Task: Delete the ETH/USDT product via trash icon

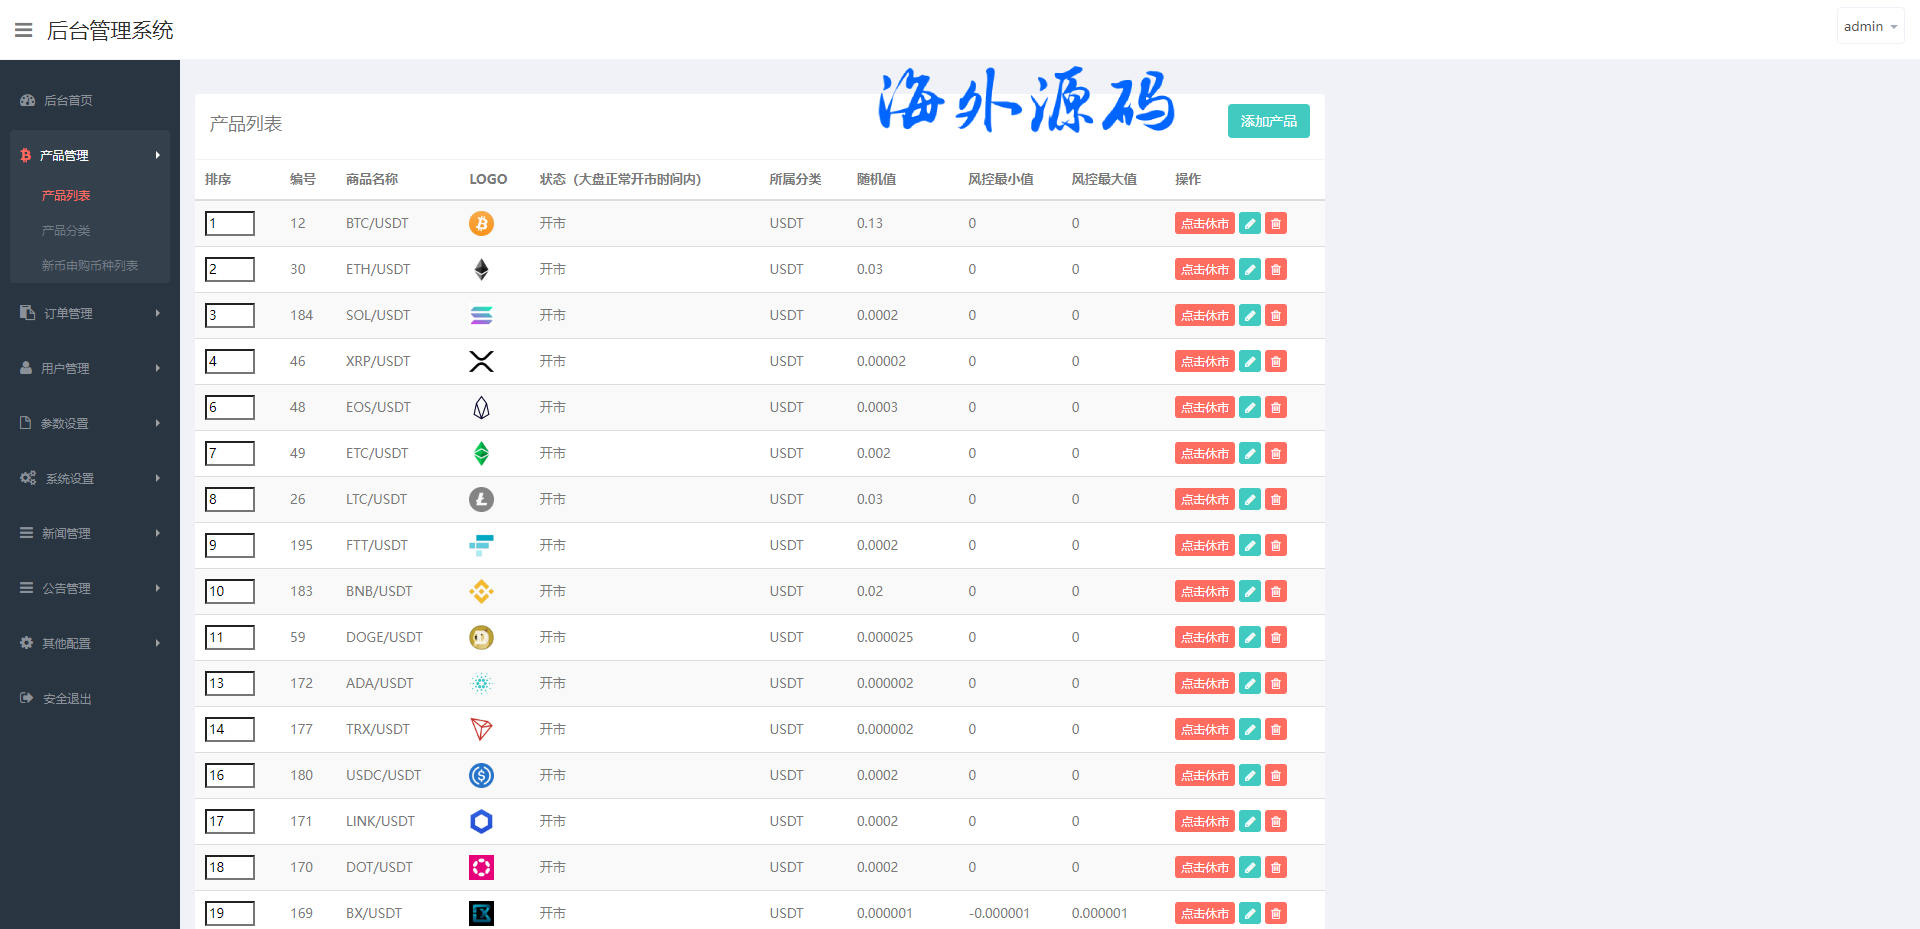Action: [1275, 269]
